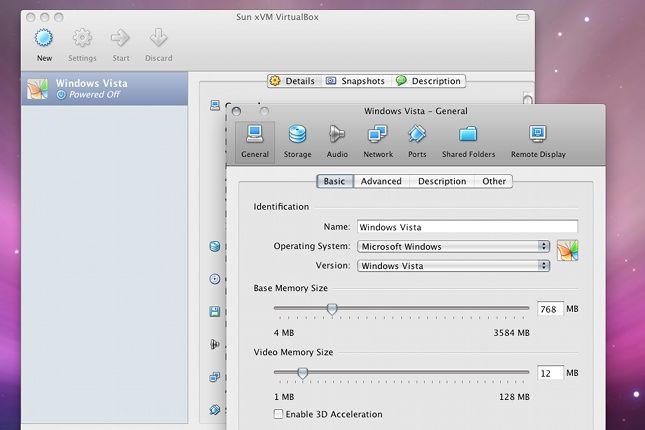Select the Description tab in main VirtualBox window
Image resolution: width=645 pixels, height=430 pixels.
pyautogui.click(x=428, y=81)
